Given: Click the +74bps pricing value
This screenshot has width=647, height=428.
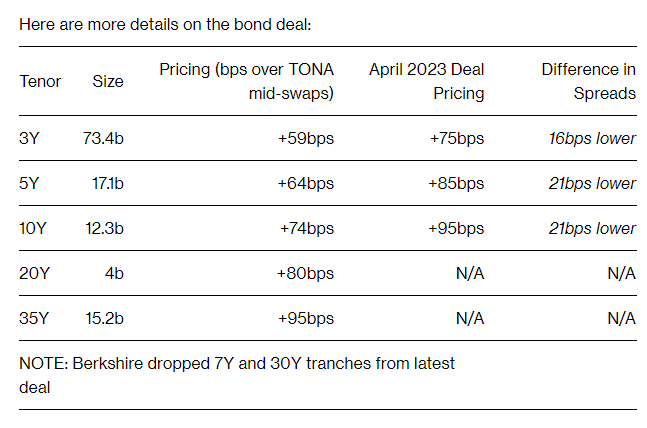Looking at the screenshot, I should click(307, 228).
